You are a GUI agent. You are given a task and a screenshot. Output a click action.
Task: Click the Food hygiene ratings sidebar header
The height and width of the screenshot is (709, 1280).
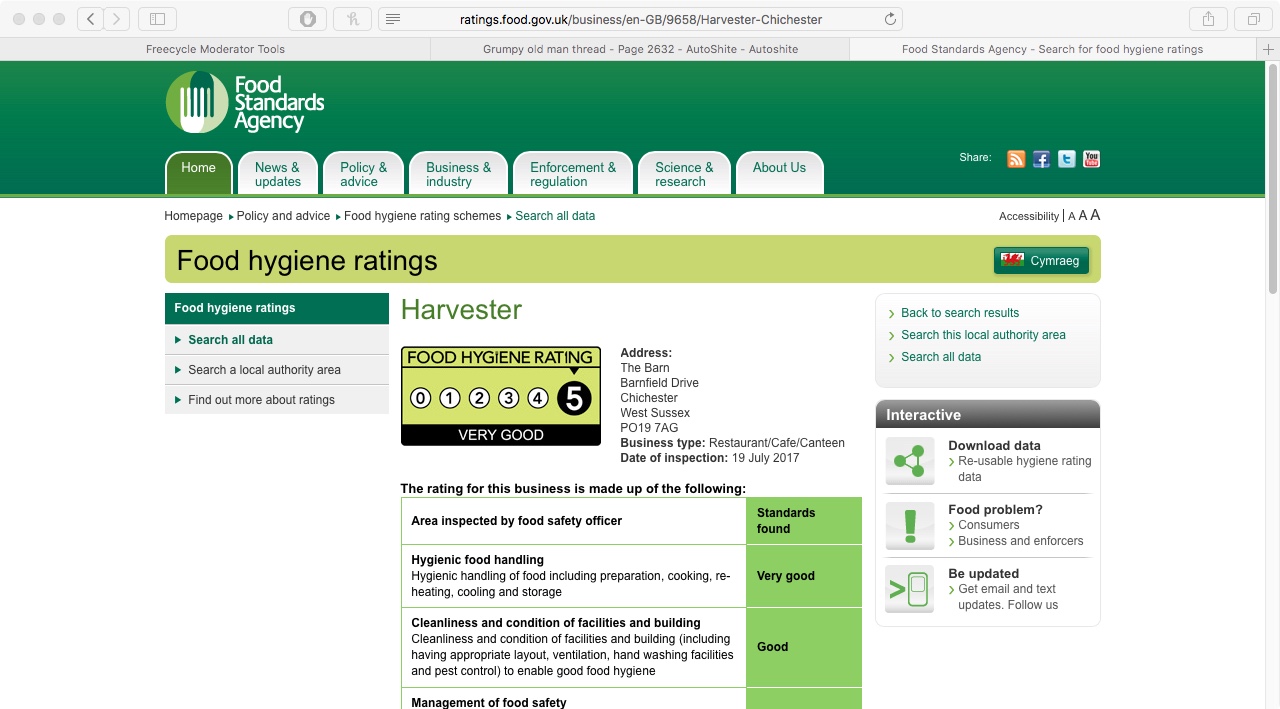(277, 308)
